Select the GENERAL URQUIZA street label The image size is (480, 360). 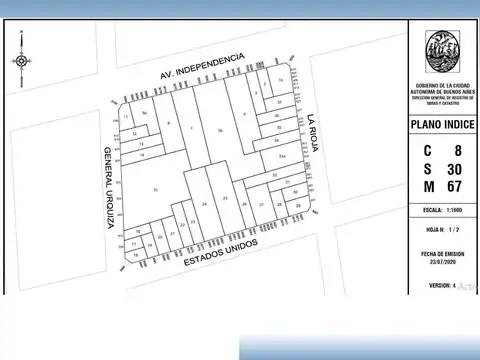109,188
